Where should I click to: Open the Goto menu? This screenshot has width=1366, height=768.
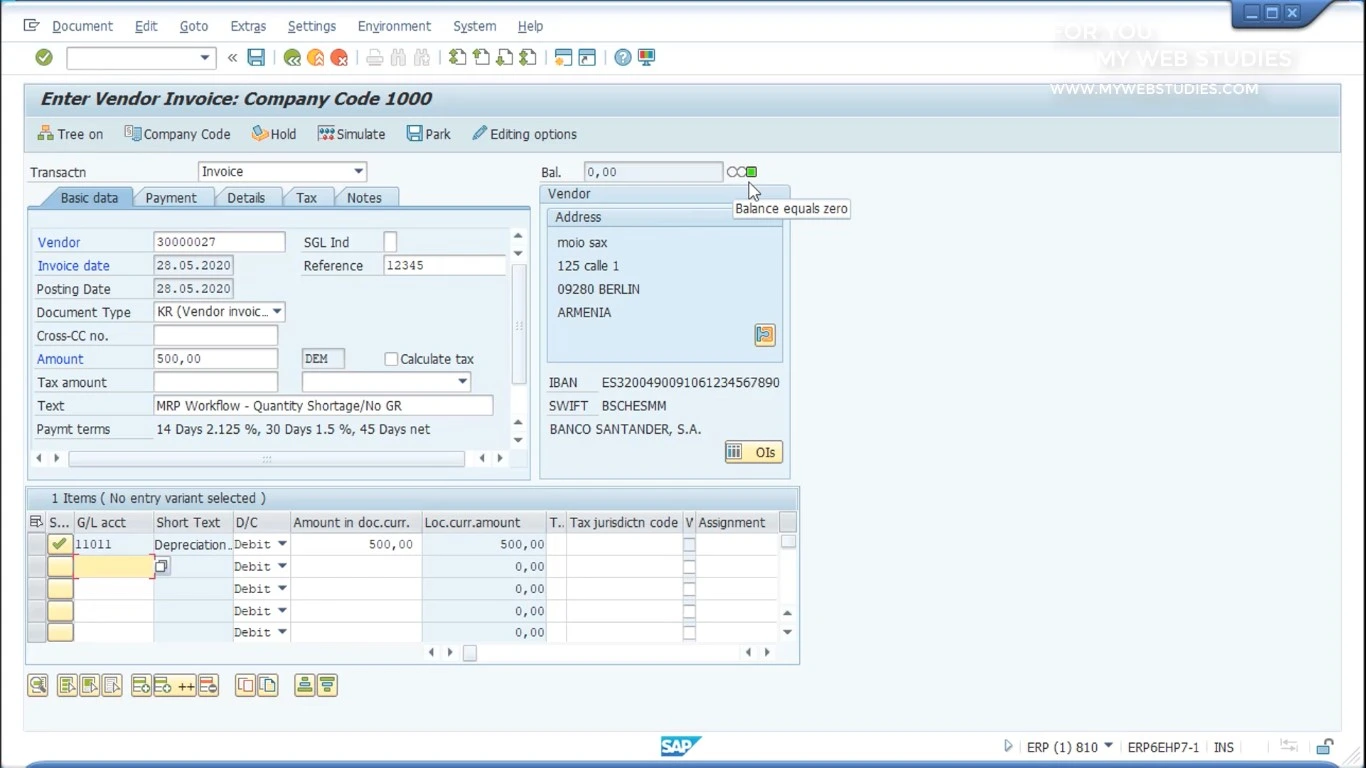click(x=194, y=26)
